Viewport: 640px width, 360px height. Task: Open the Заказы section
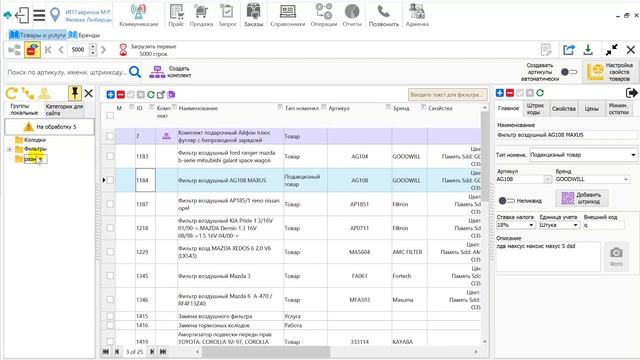(253, 15)
